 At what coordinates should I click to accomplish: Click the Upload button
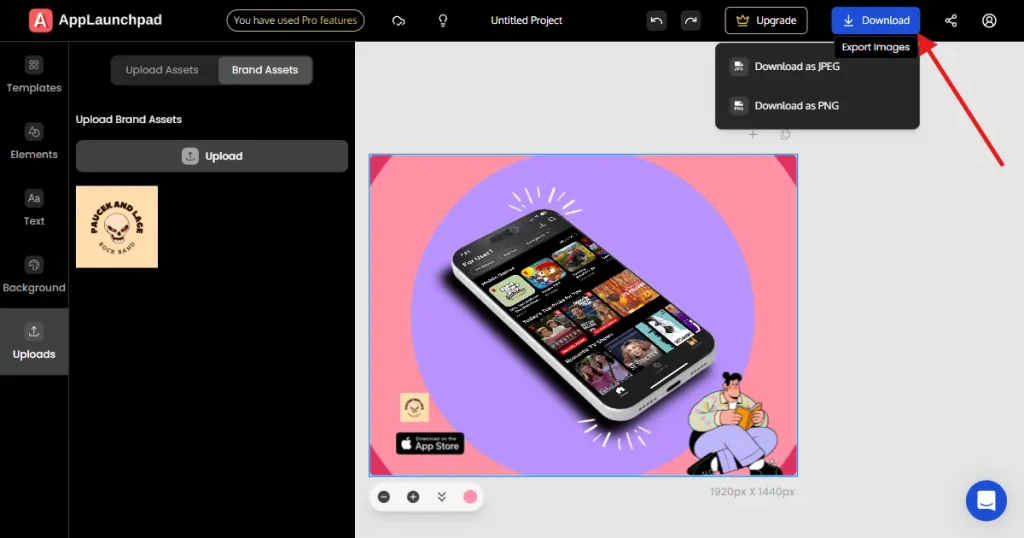click(x=212, y=156)
